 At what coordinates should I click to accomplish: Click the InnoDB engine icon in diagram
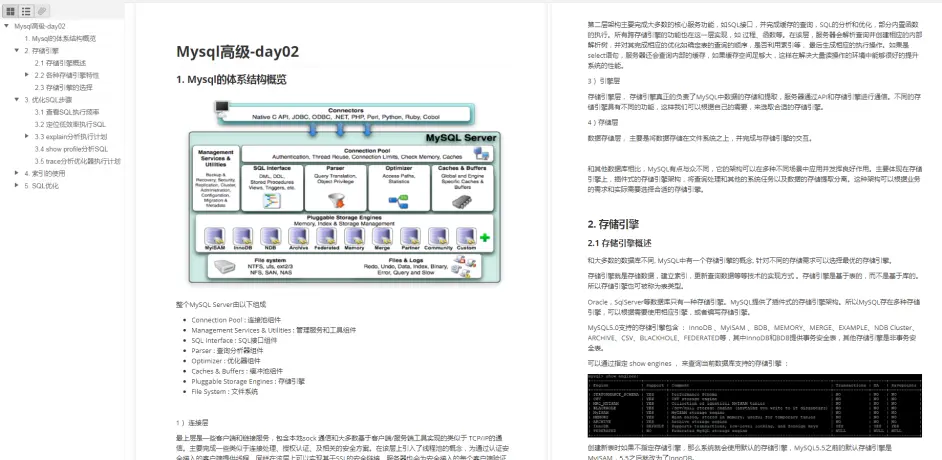tap(242, 236)
